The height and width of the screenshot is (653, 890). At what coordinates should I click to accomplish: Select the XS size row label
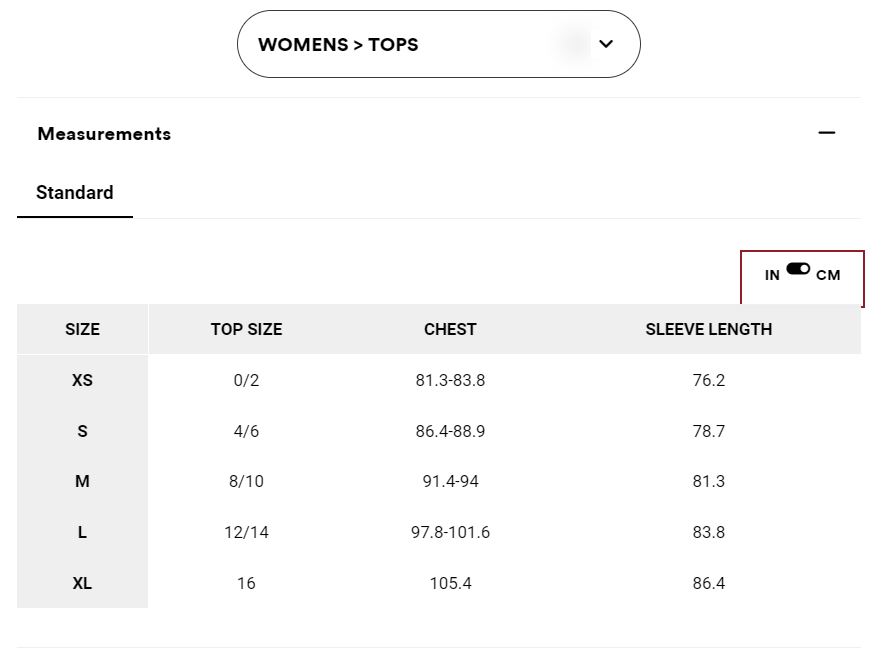point(82,380)
